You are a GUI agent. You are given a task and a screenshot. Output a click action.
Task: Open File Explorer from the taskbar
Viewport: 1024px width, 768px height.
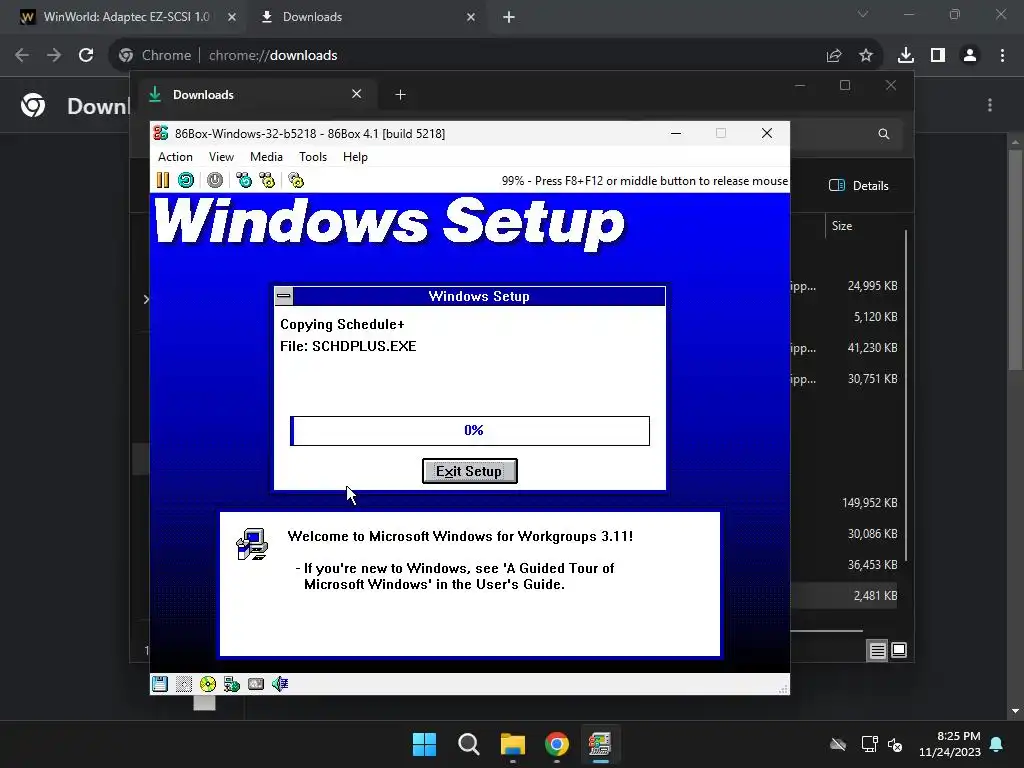tap(513, 744)
